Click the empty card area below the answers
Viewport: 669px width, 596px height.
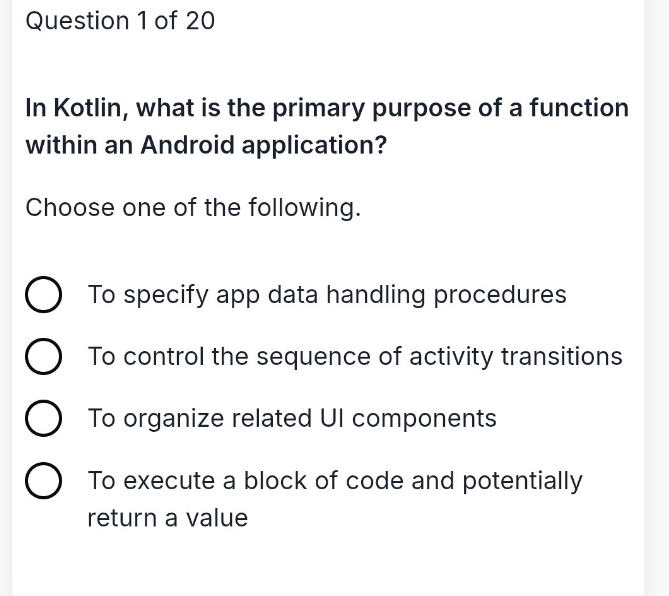click(x=328, y=563)
